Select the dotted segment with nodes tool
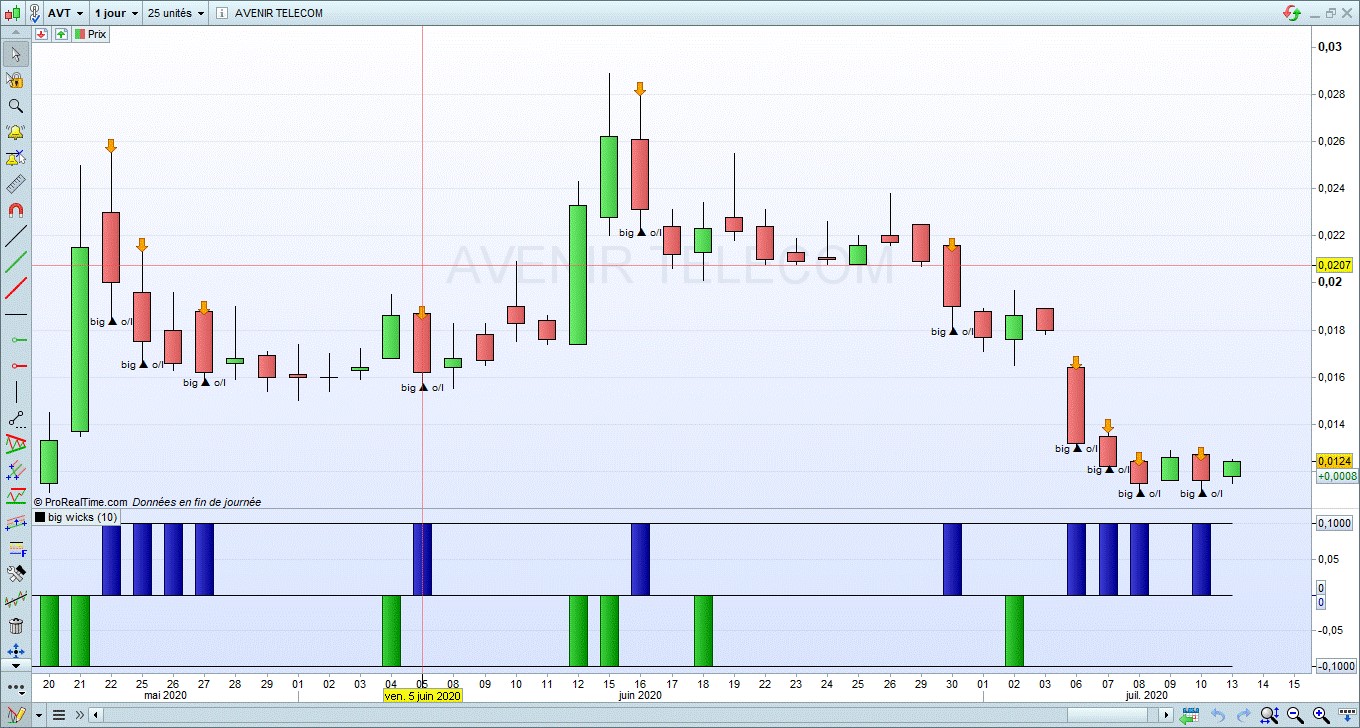 pos(16,419)
